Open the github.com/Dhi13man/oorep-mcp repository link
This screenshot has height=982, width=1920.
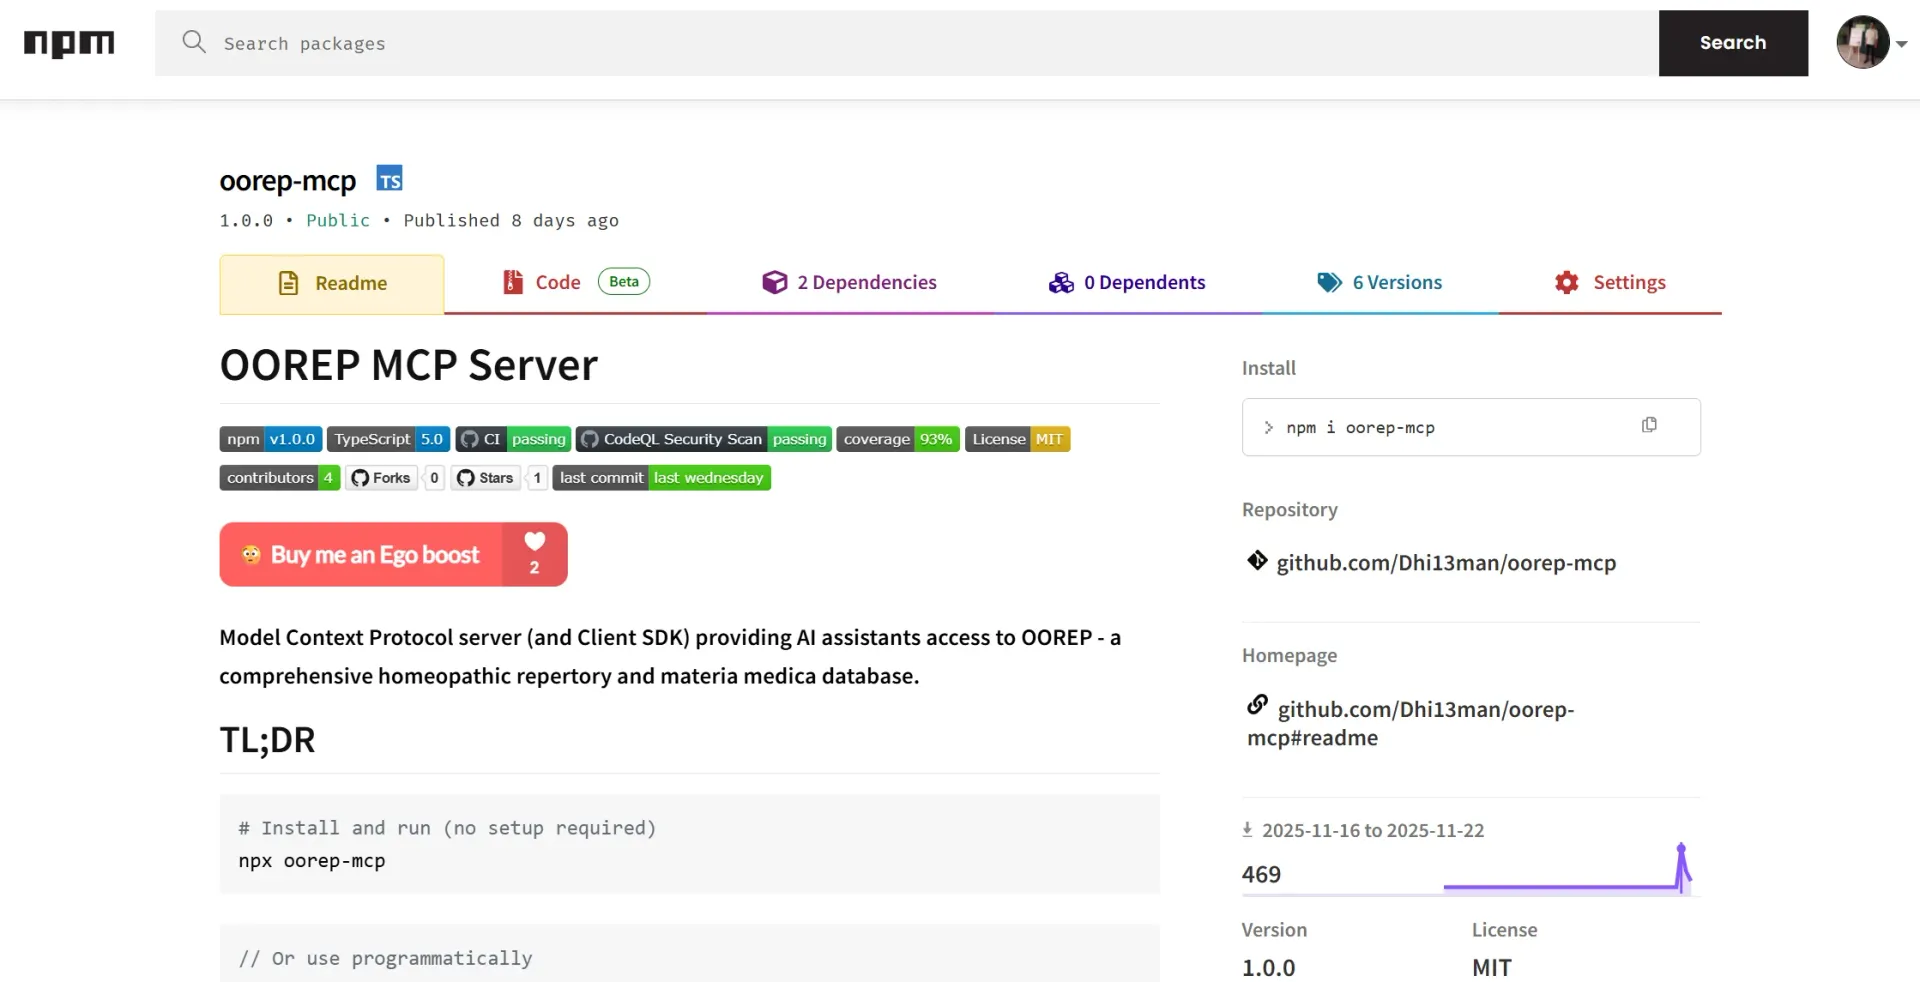1446,562
